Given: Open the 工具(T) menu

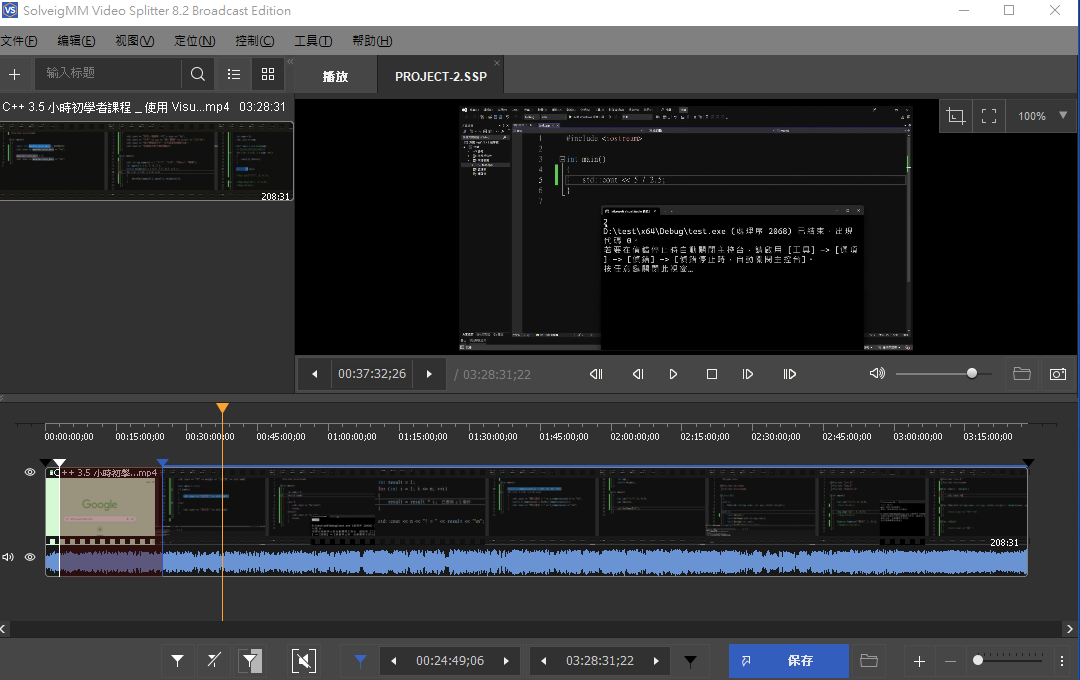Looking at the screenshot, I should pos(312,41).
